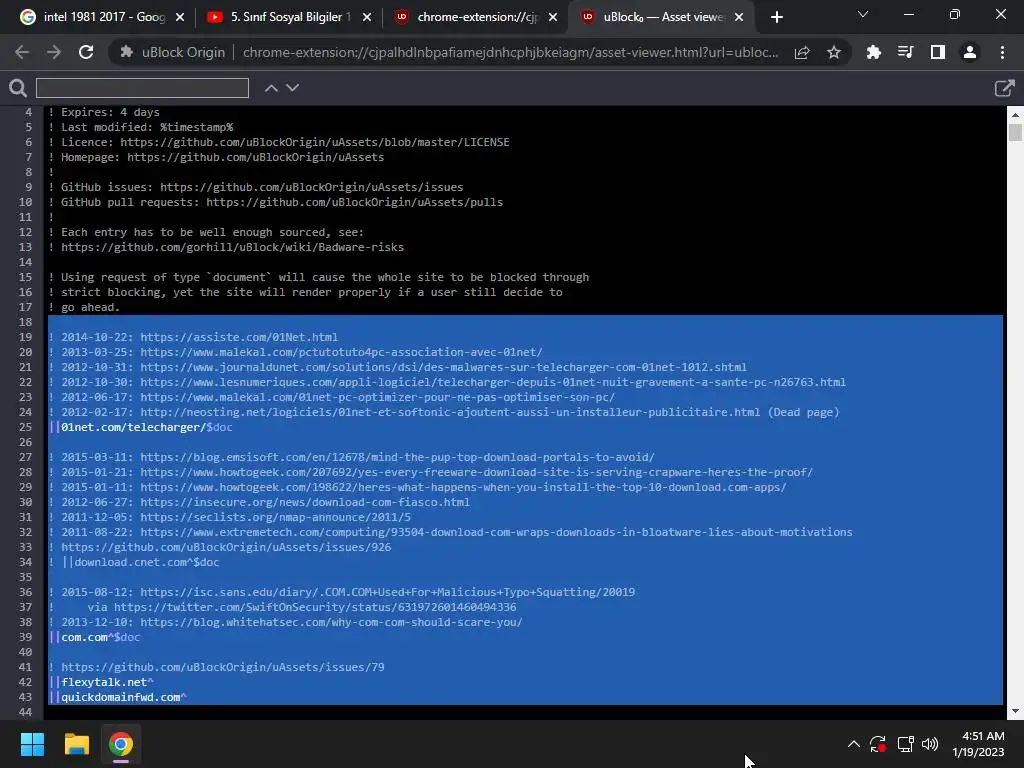
Task: Click line number 25 in gutter
Action: [25, 427]
